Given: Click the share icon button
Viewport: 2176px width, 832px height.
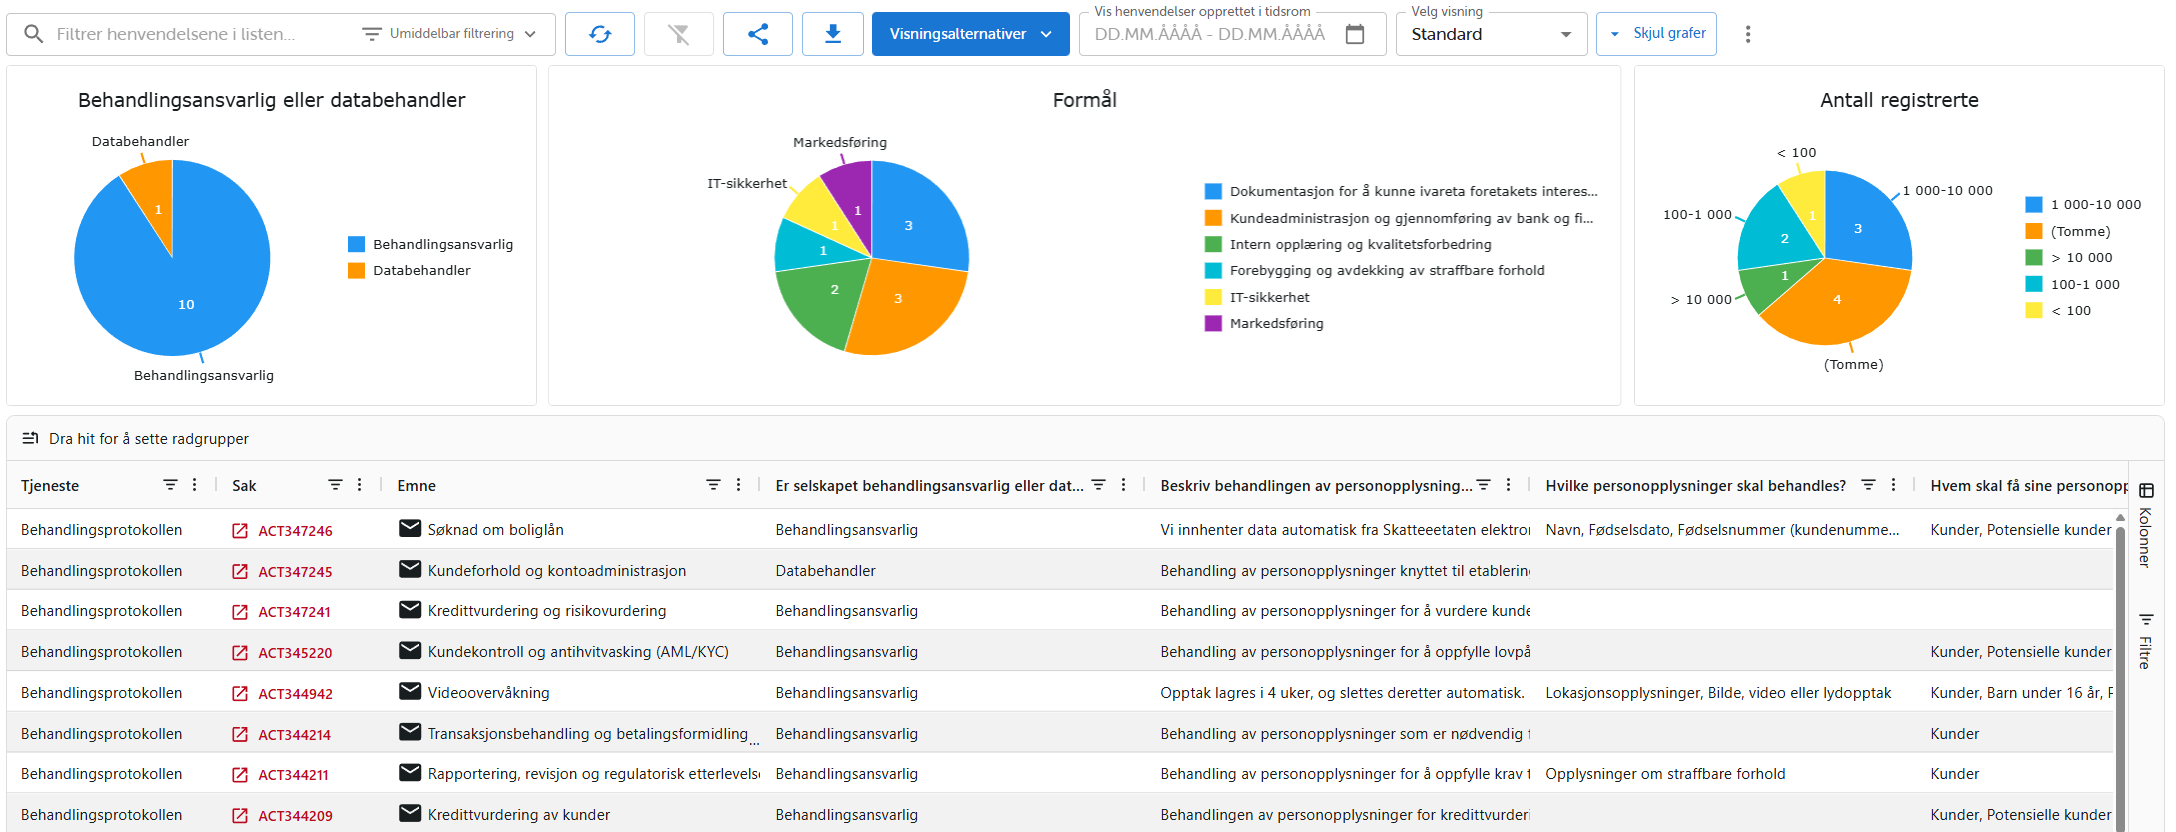Looking at the screenshot, I should click(x=757, y=34).
